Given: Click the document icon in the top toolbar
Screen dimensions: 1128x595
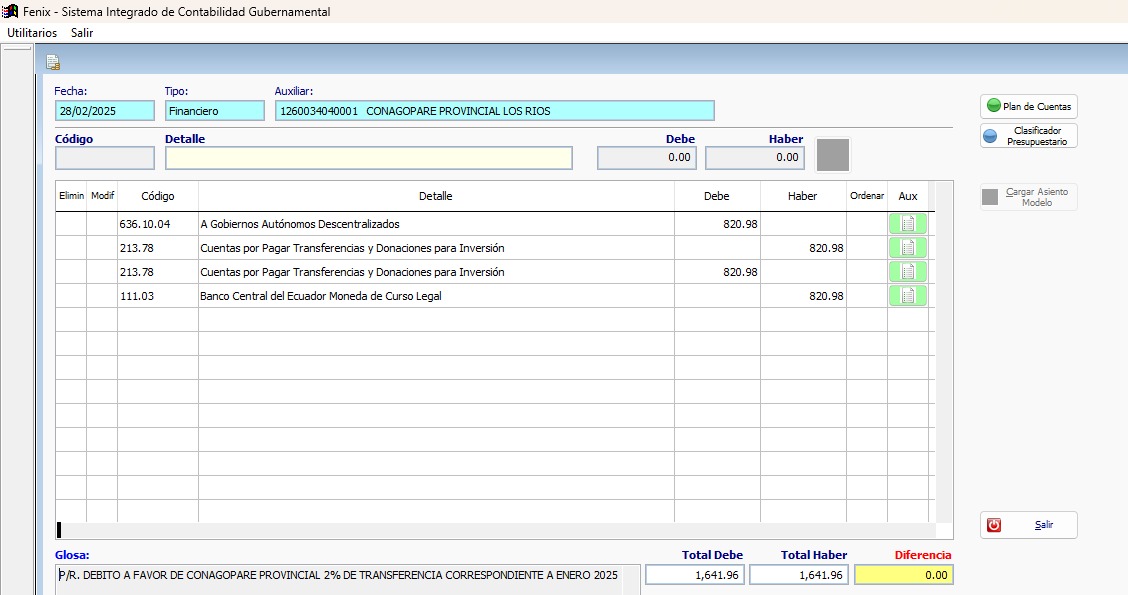Looking at the screenshot, I should coord(53,62).
